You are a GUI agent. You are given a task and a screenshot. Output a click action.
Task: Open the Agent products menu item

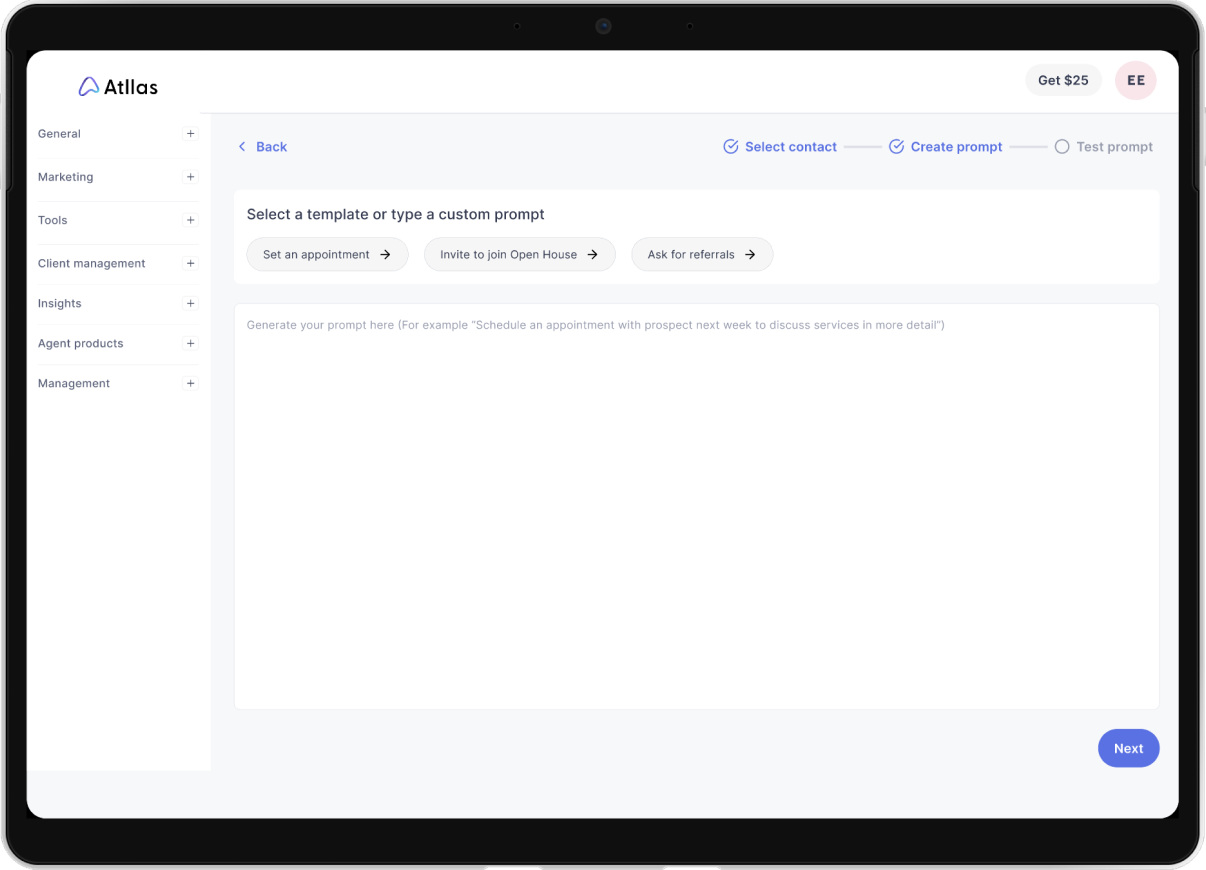coord(81,344)
